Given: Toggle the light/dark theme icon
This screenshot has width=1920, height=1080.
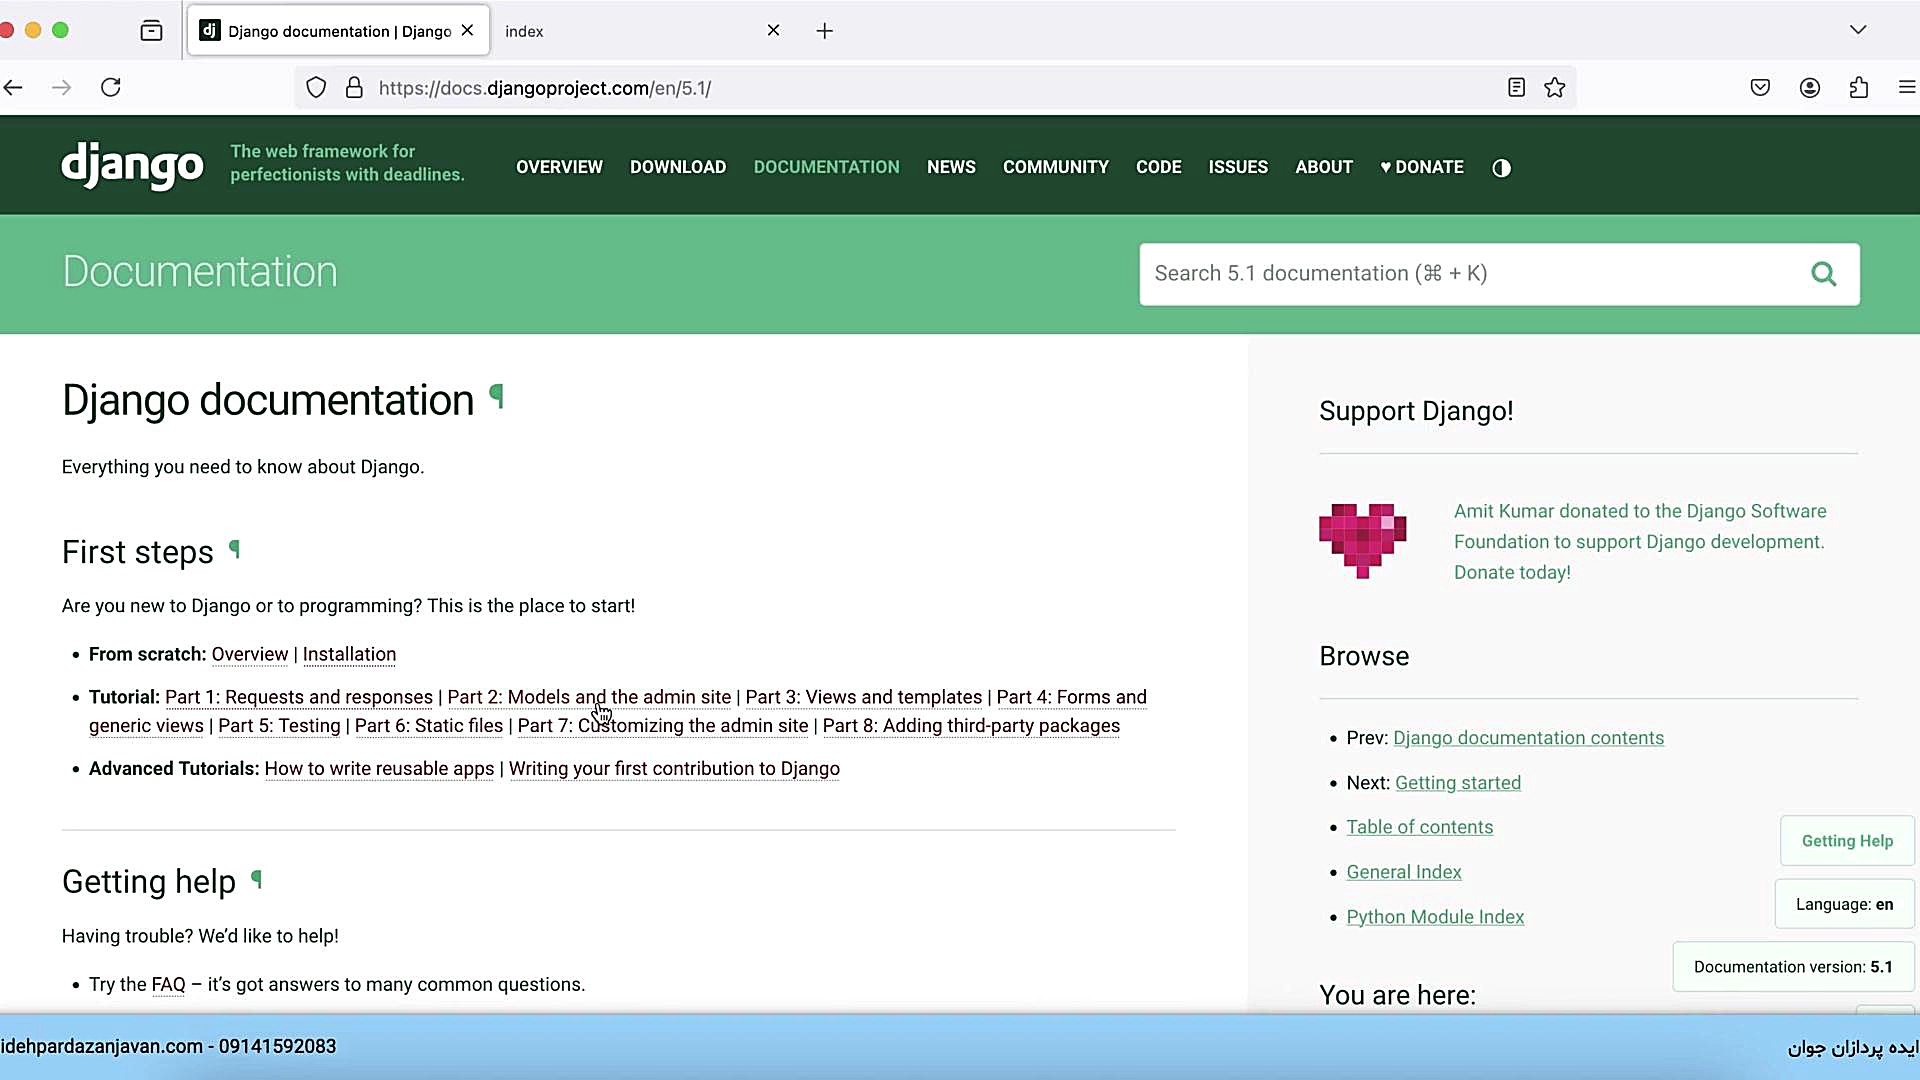Looking at the screenshot, I should (1501, 168).
